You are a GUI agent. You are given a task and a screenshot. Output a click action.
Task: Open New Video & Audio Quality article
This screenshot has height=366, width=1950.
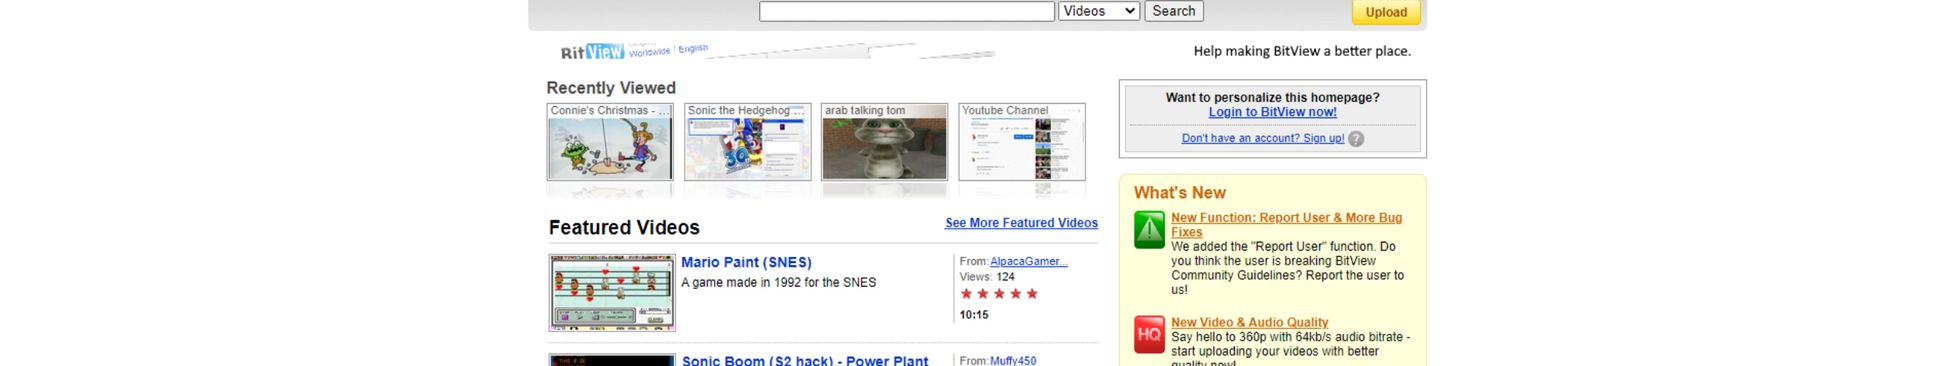click(x=1250, y=322)
